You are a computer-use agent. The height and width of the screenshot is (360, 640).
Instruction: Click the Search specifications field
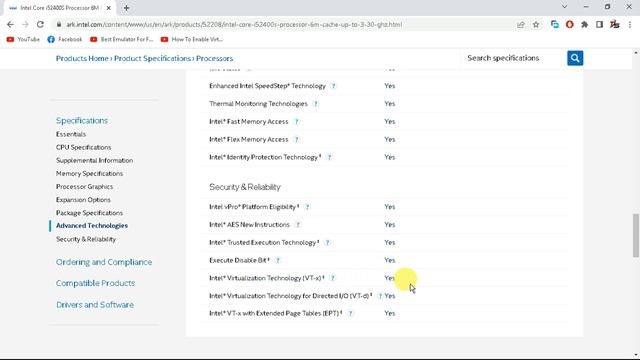point(512,58)
